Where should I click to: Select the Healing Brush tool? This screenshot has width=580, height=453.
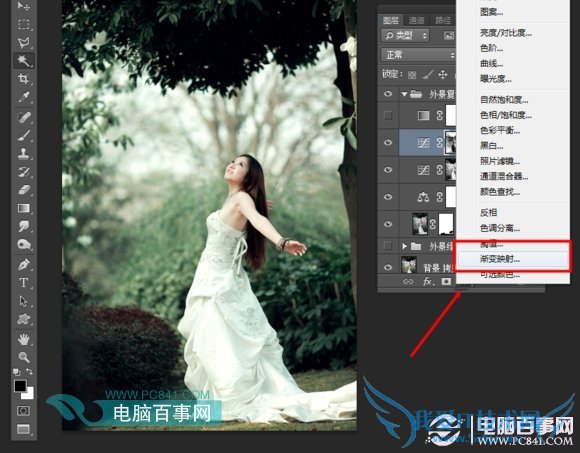[24, 117]
